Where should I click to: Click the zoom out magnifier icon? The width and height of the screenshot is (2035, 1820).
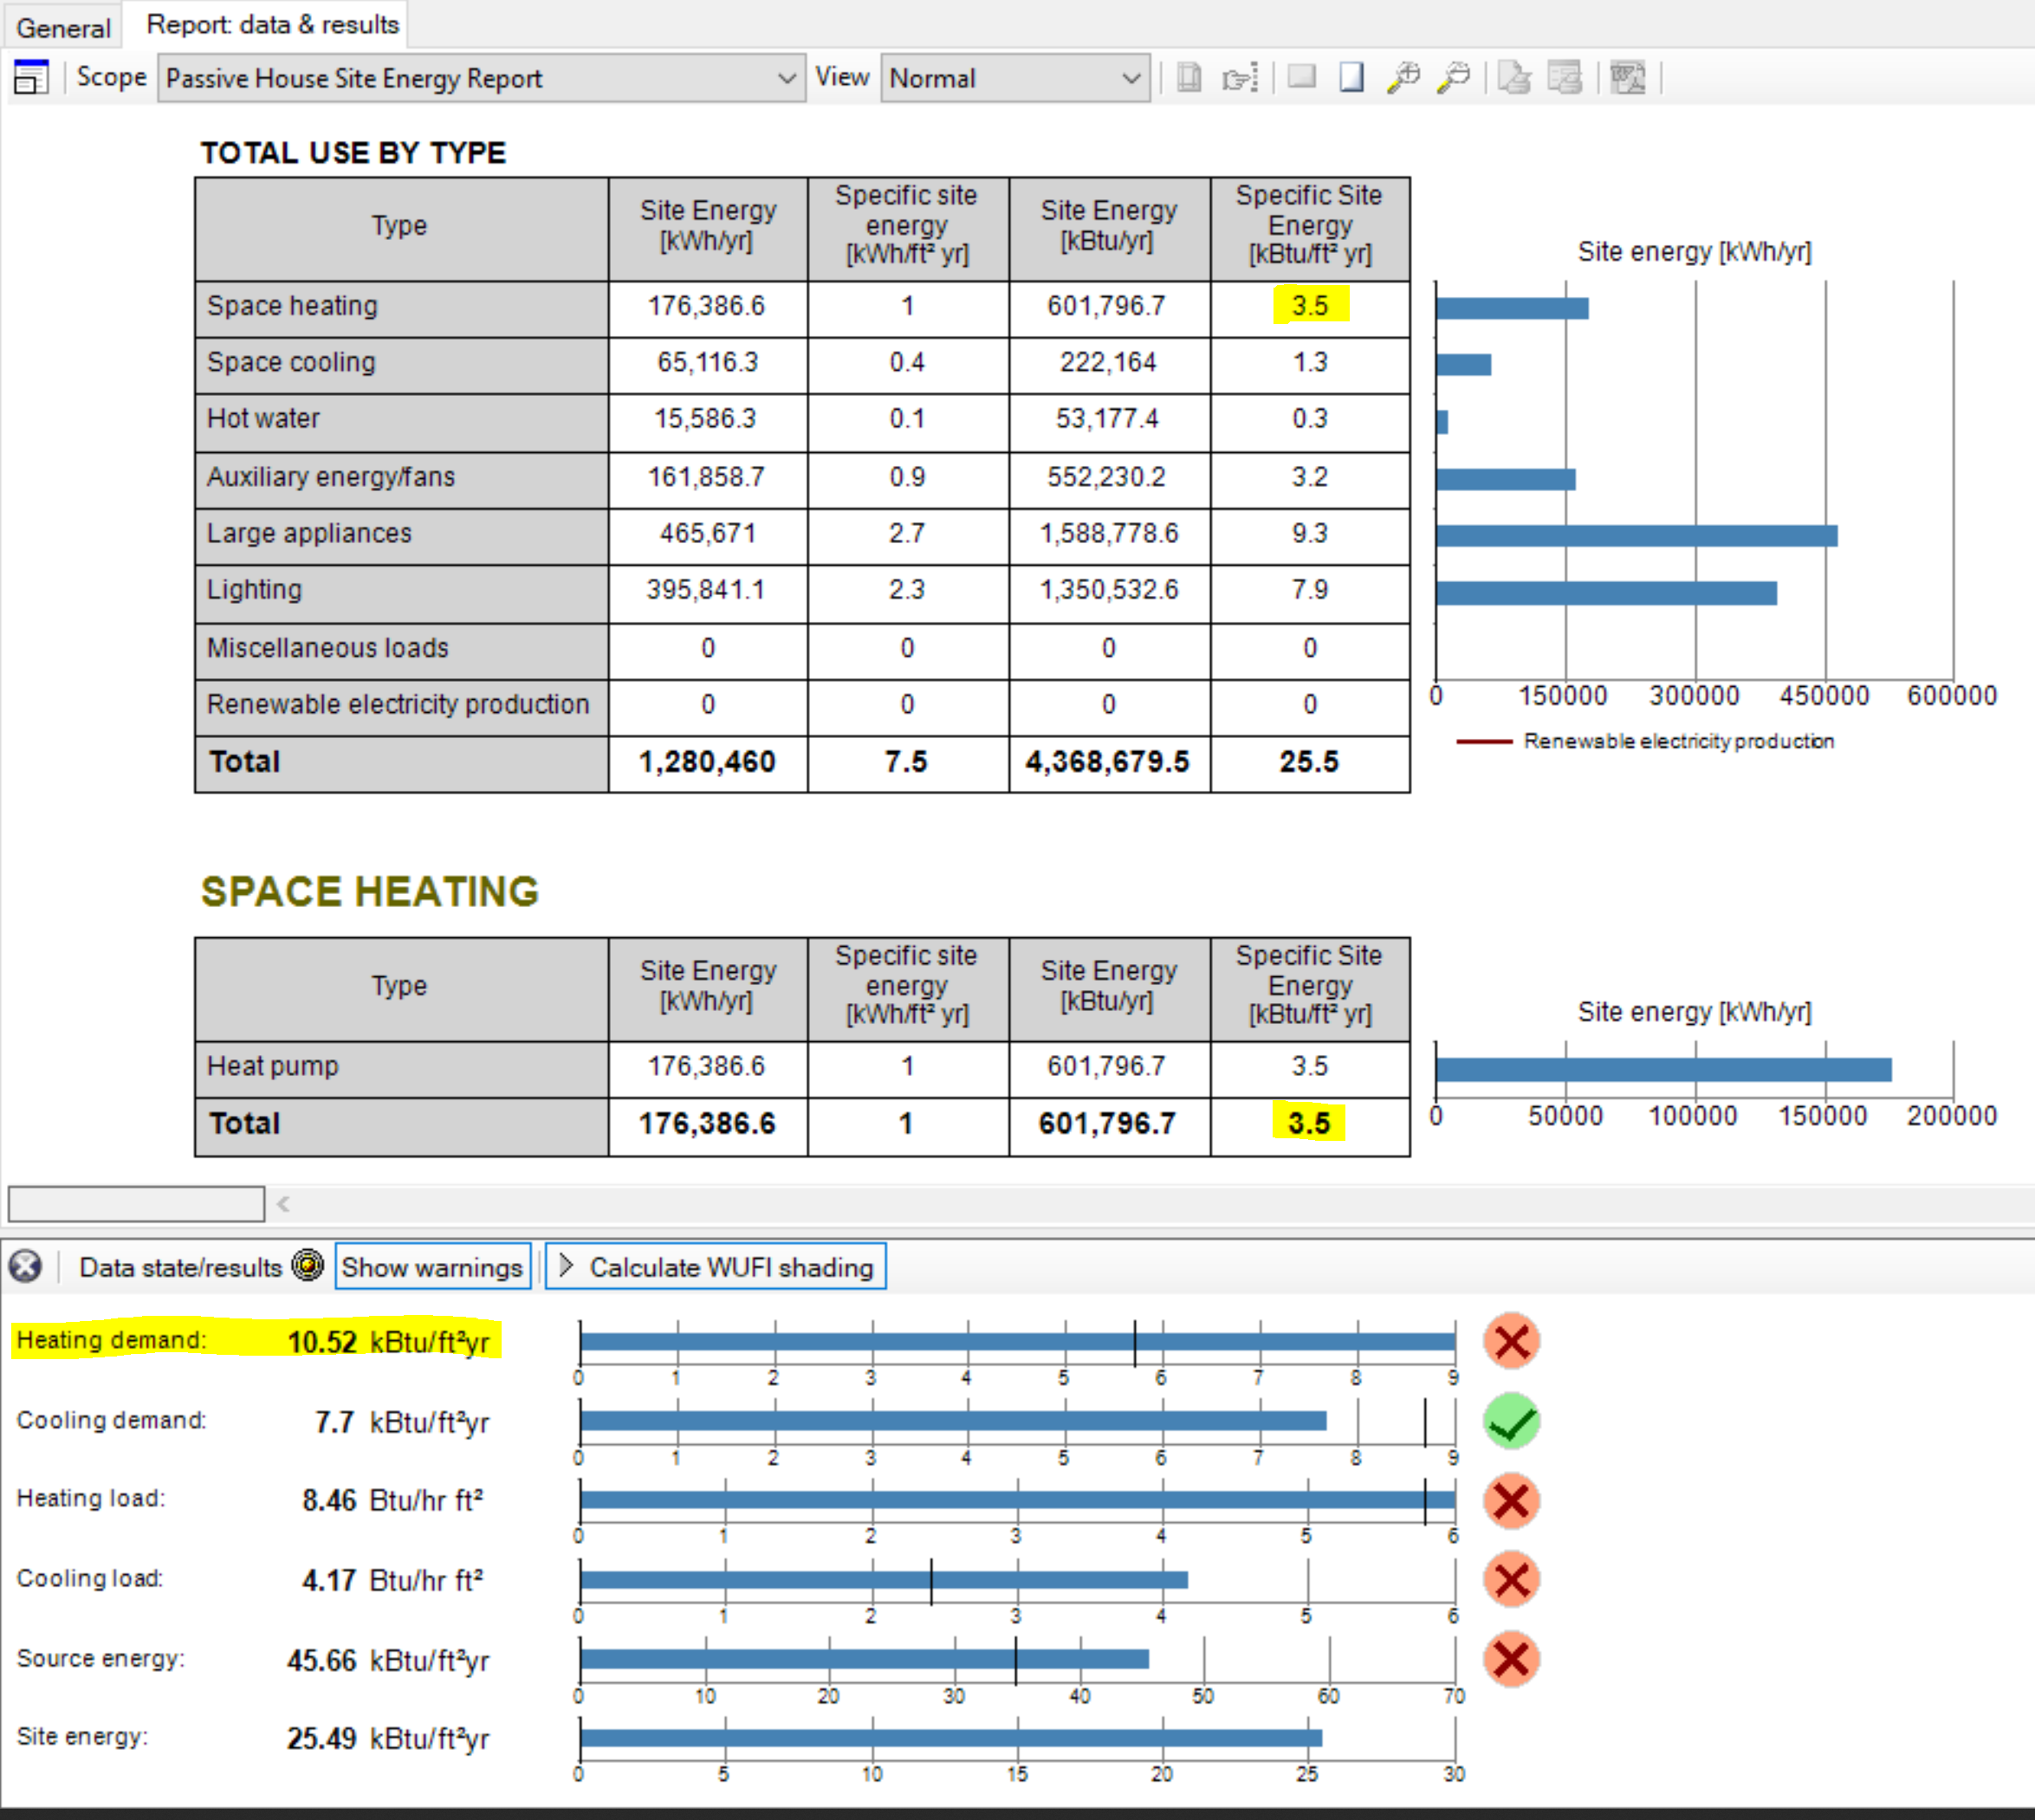1454,77
